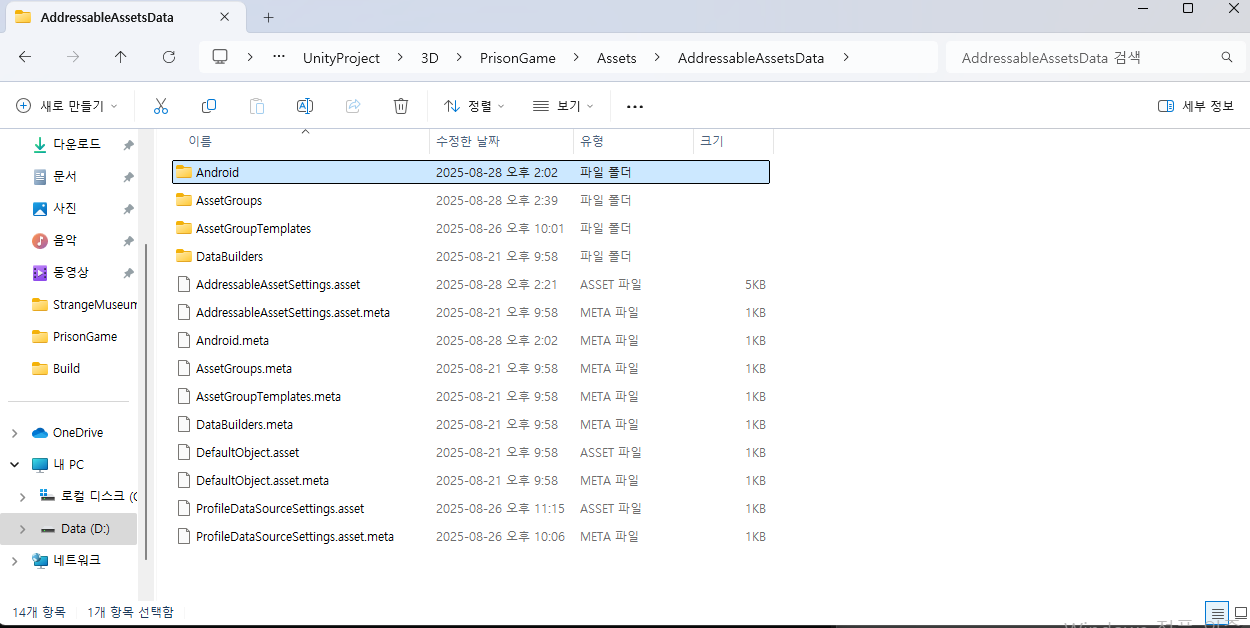Click the Copy icon in toolbar
The width and height of the screenshot is (1250, 628).
click(209, 106)
